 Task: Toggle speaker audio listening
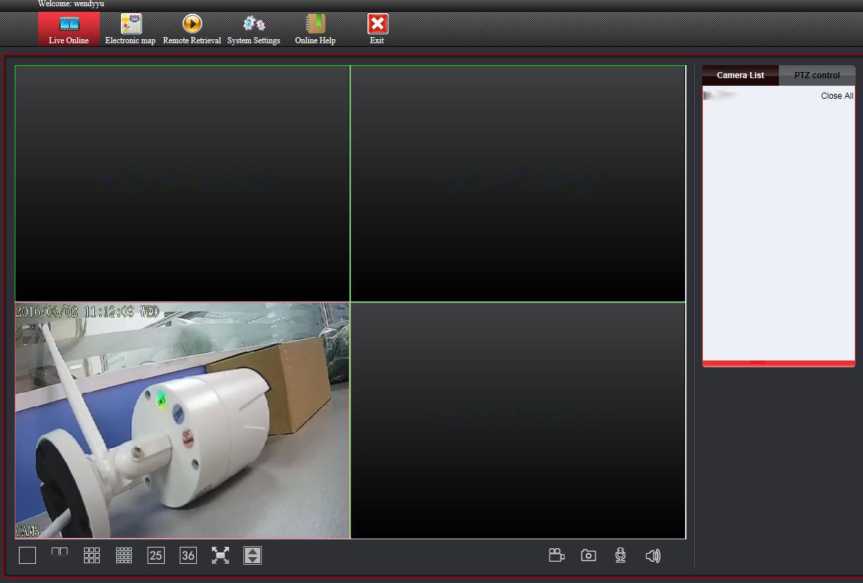[653, 556]
